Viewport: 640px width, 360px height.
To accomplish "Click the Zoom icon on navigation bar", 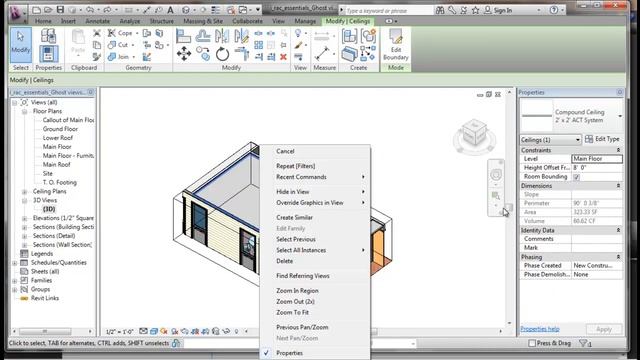I will [x=496, y=196].
